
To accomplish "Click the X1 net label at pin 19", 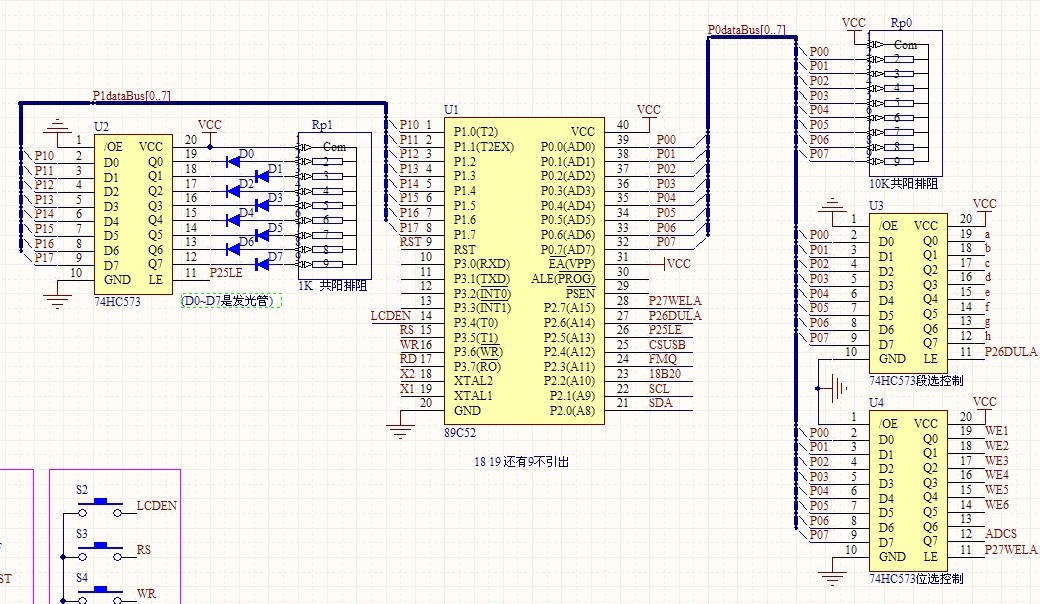I will tap(407, 389).
